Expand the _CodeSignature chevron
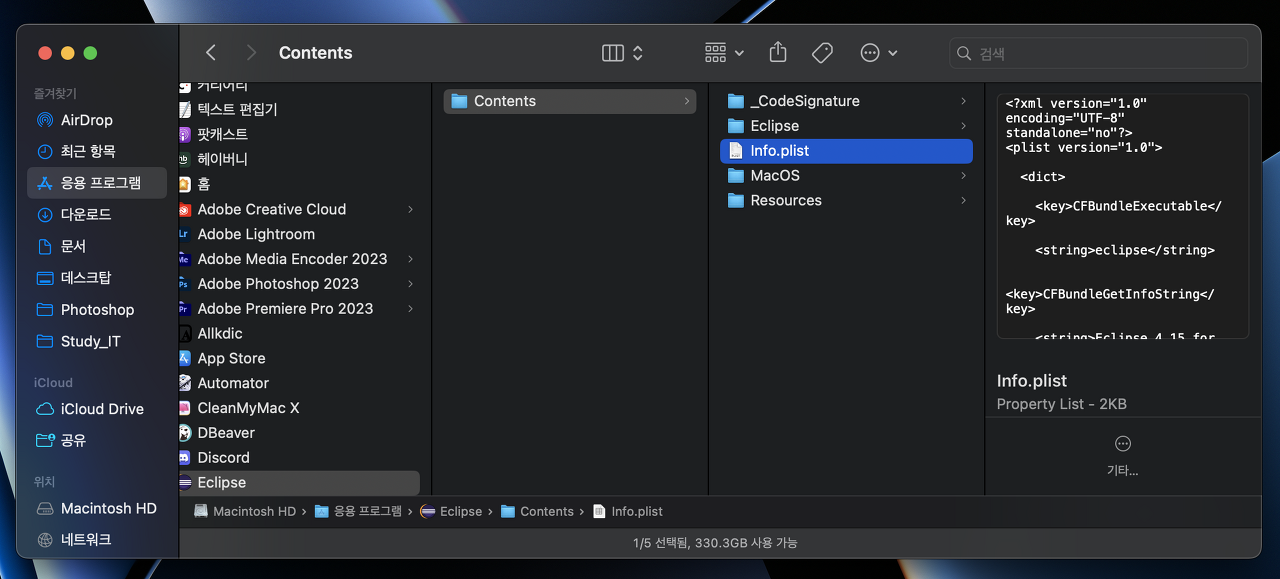Image resolution: width=1280 pixels, height=579 pixels. (x=963, y=101)
